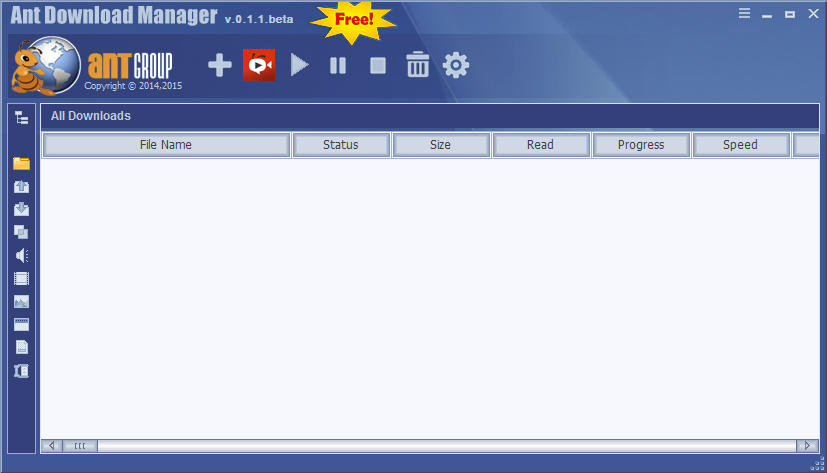Filter video files with the film strip icon
This screenshot has width=827, height=473.
pos(22,278)
